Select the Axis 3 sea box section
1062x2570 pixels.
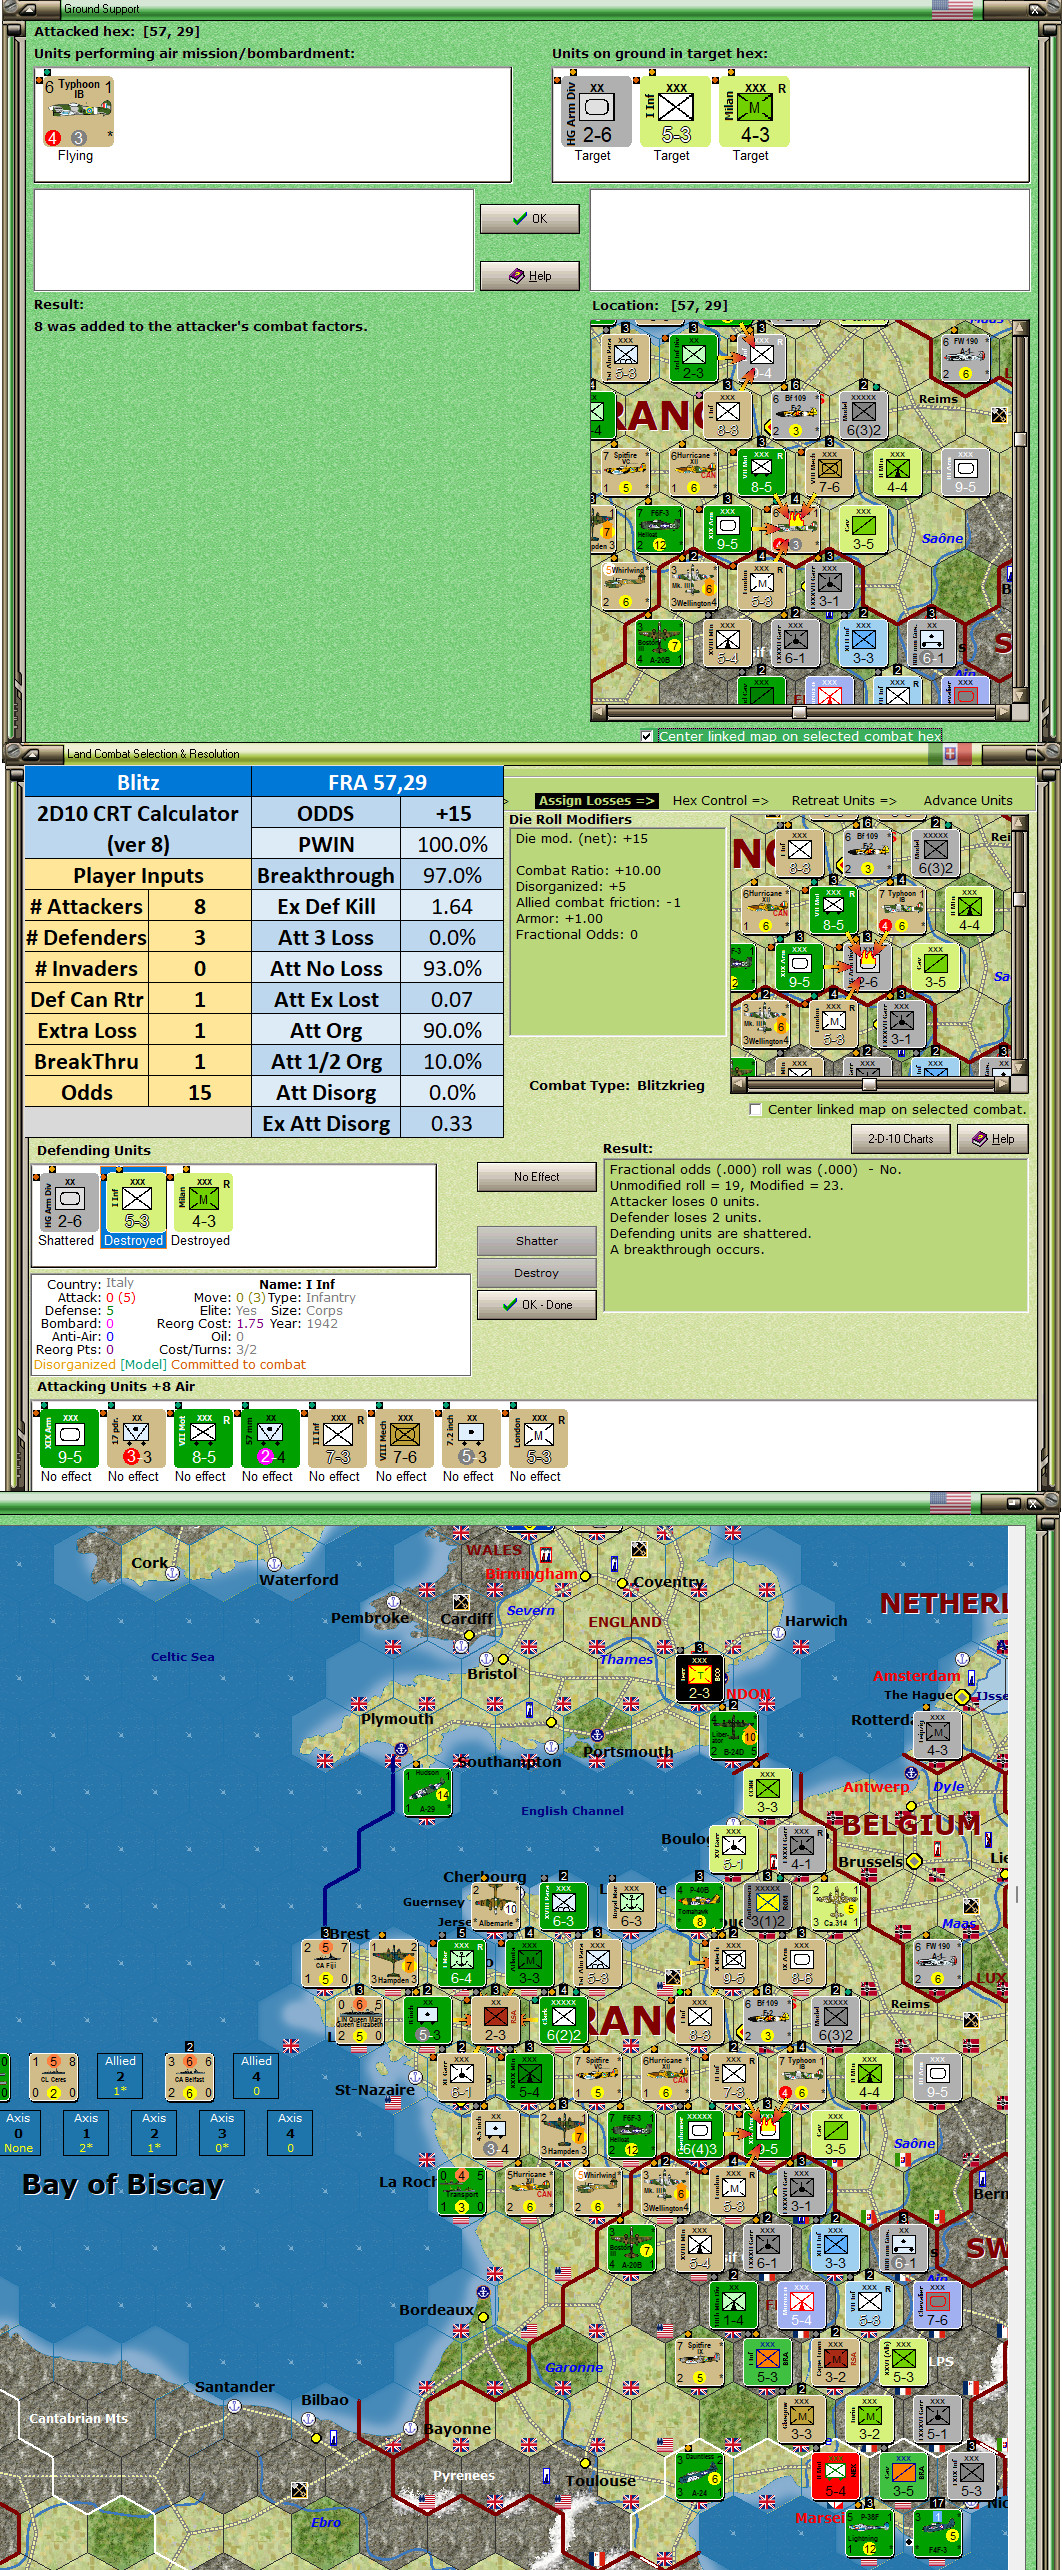(x=222, y=2132)
